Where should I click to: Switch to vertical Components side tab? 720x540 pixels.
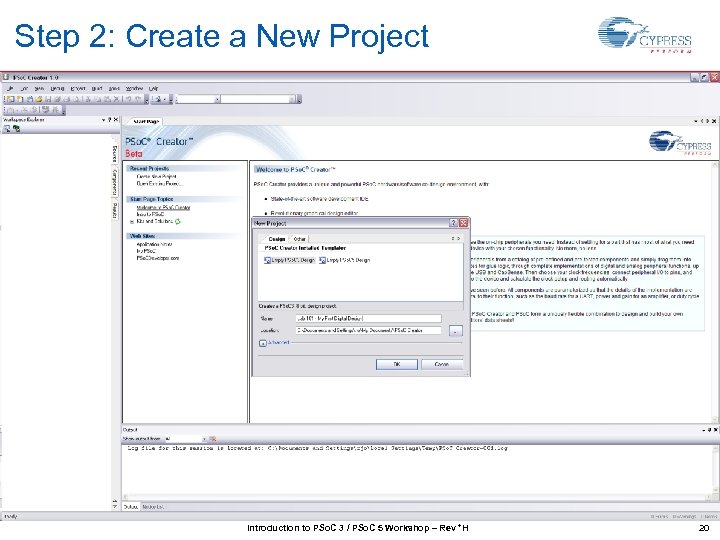(115, 182)
